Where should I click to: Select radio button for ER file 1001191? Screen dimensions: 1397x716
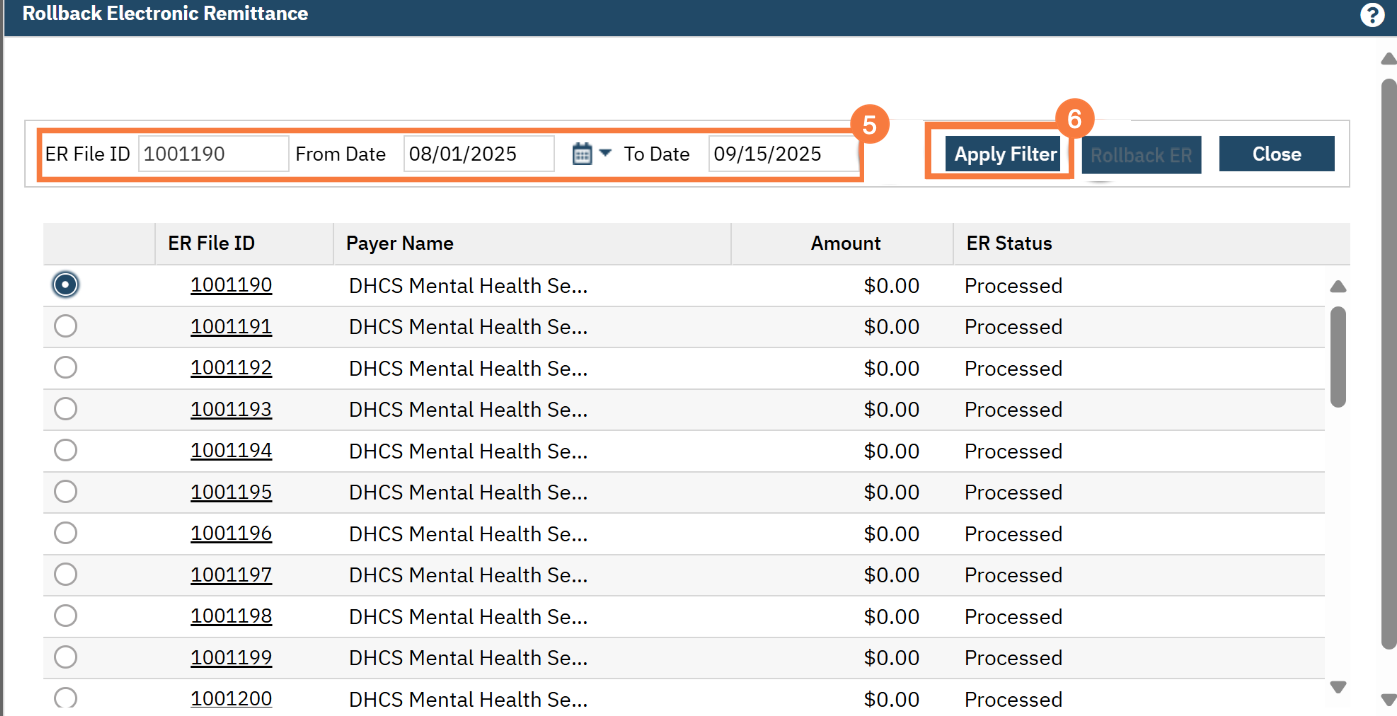[x=65, y=327]
